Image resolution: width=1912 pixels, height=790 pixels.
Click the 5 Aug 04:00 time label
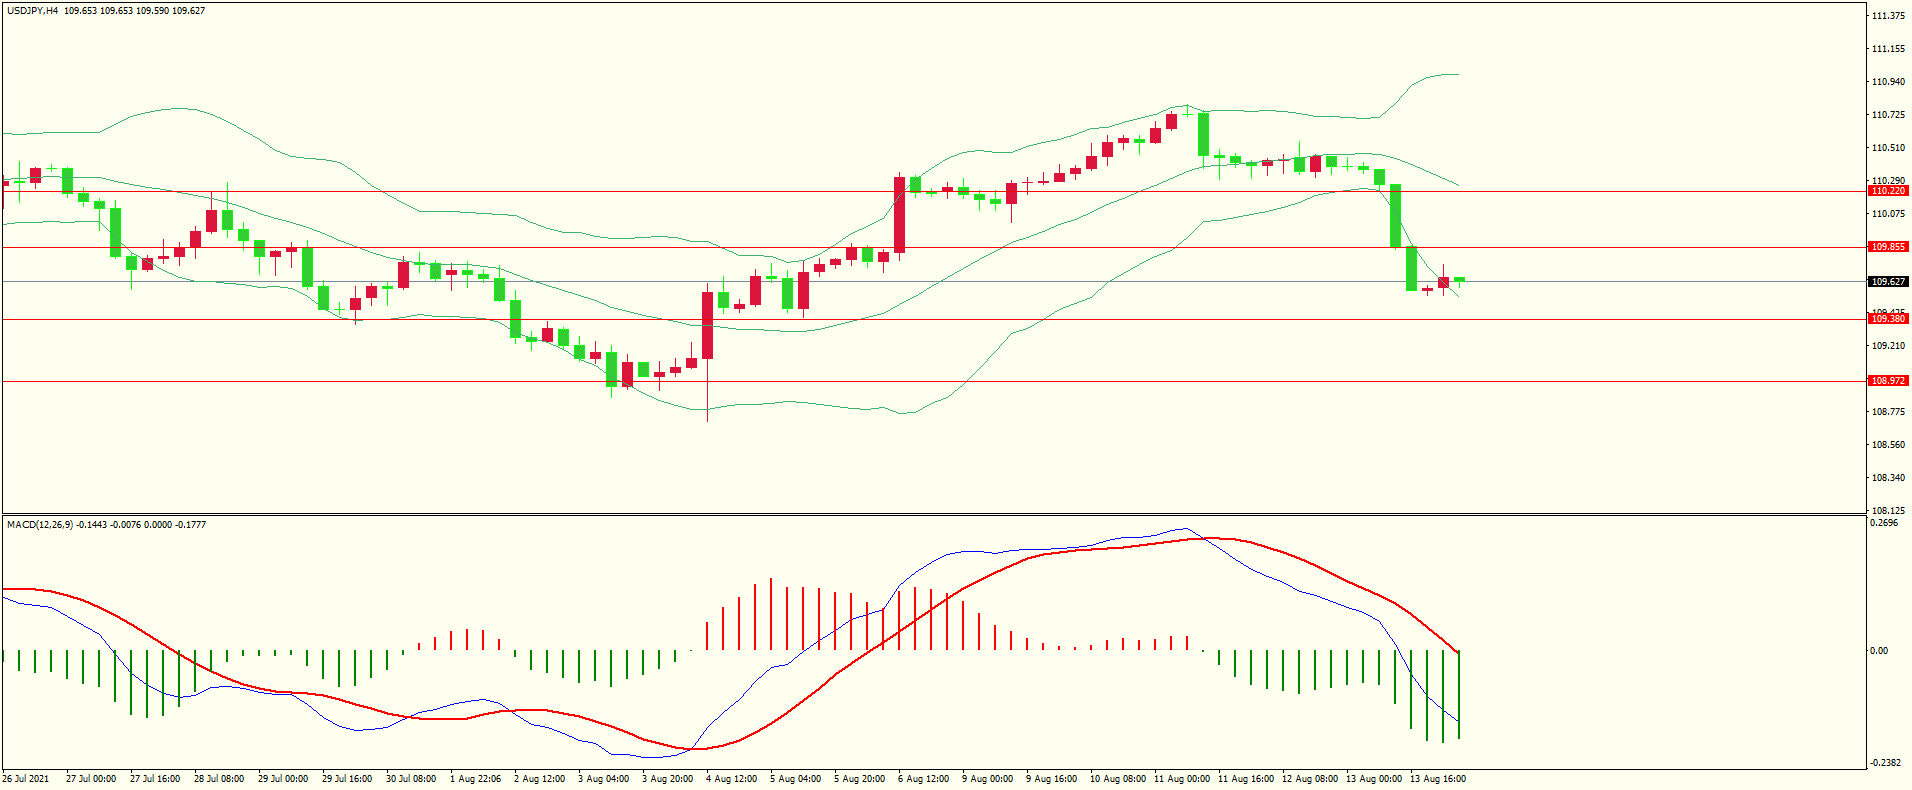795,779
